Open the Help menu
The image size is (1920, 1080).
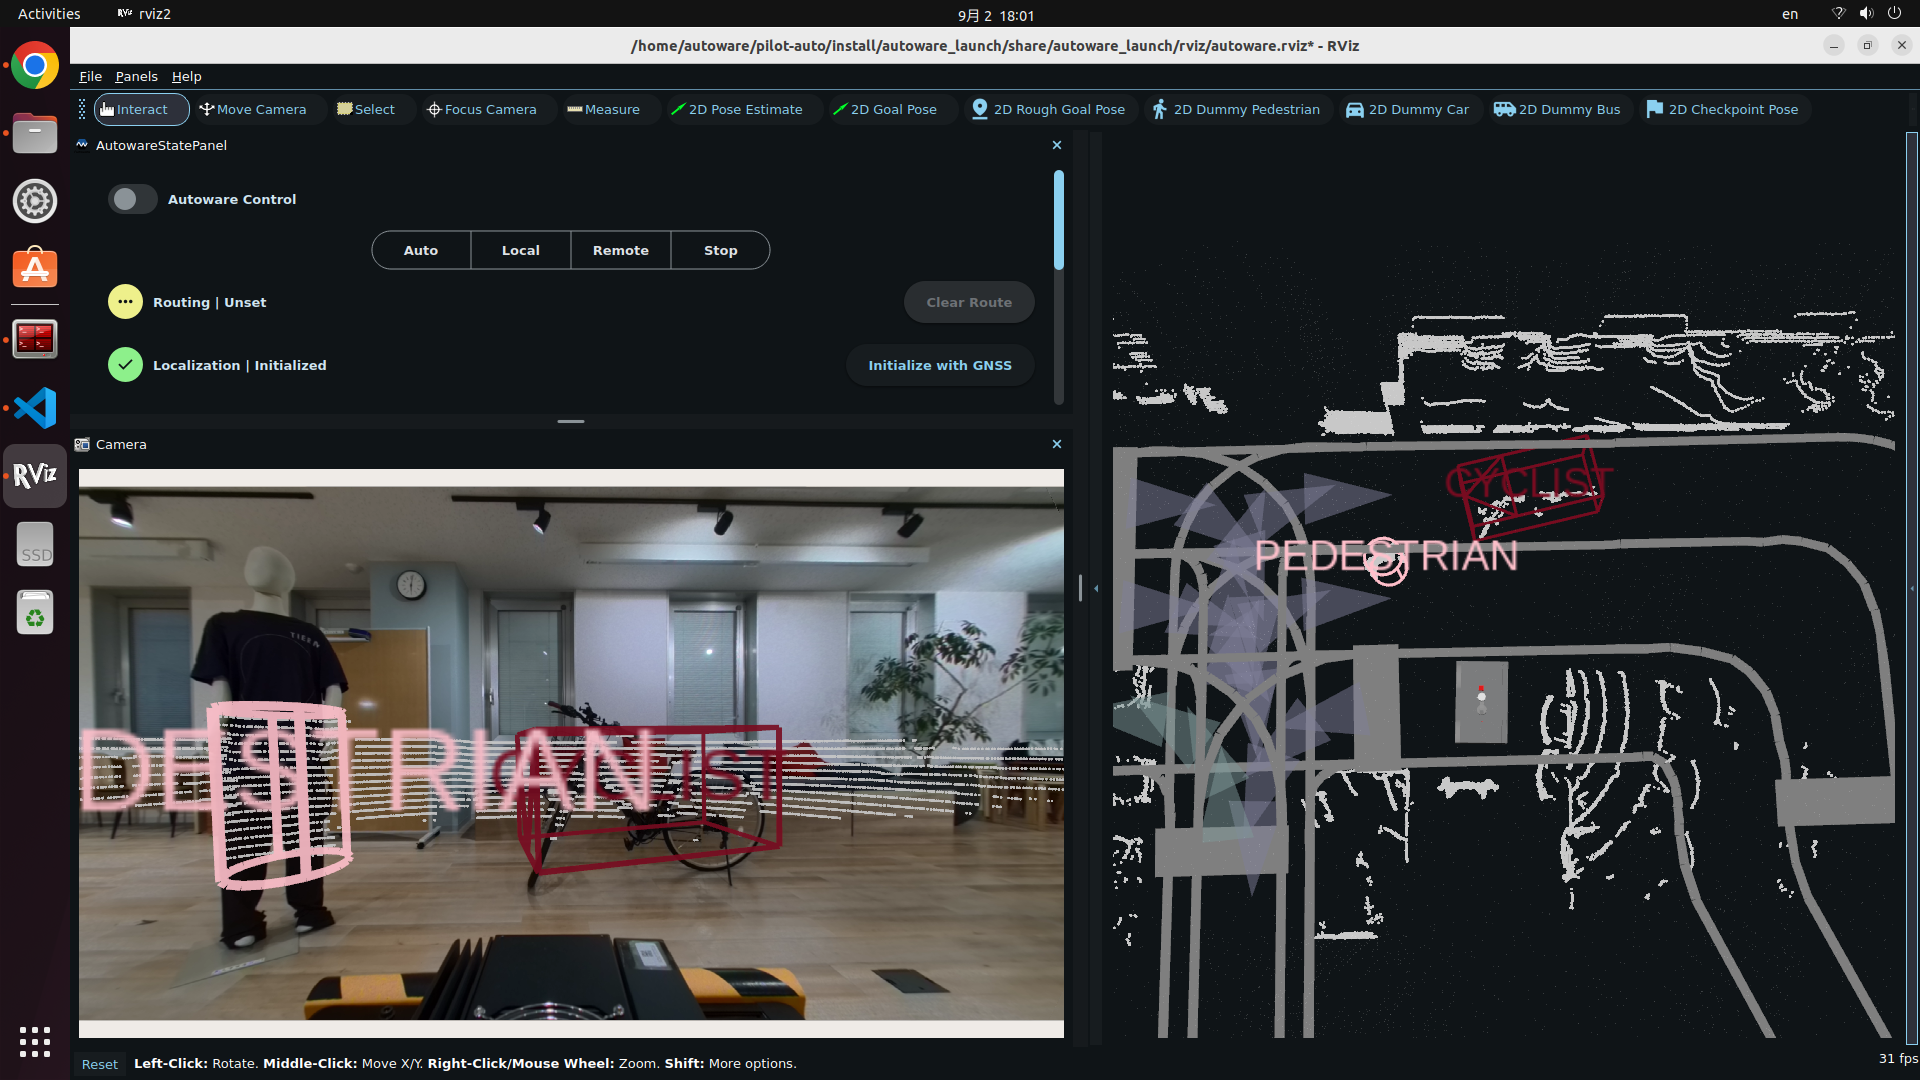coord(187,76)
